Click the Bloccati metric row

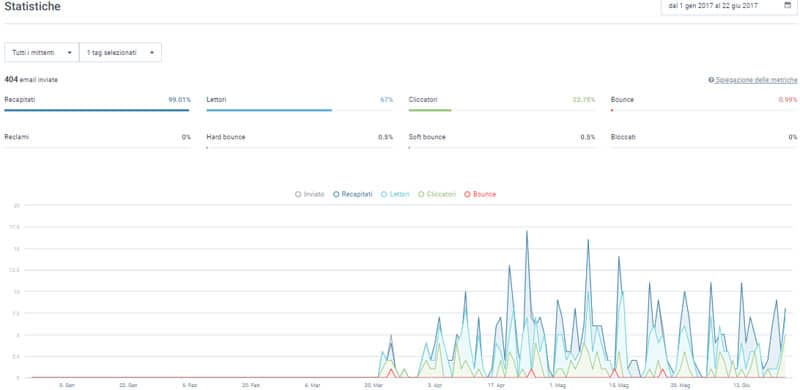(704, 141)
